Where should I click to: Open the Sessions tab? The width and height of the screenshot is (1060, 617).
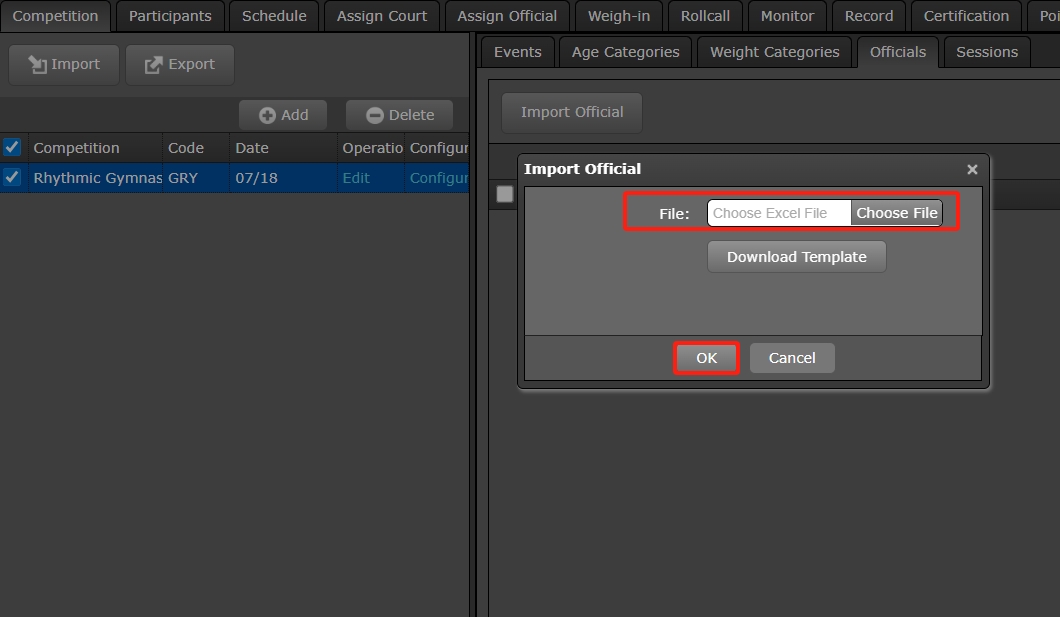986,52
